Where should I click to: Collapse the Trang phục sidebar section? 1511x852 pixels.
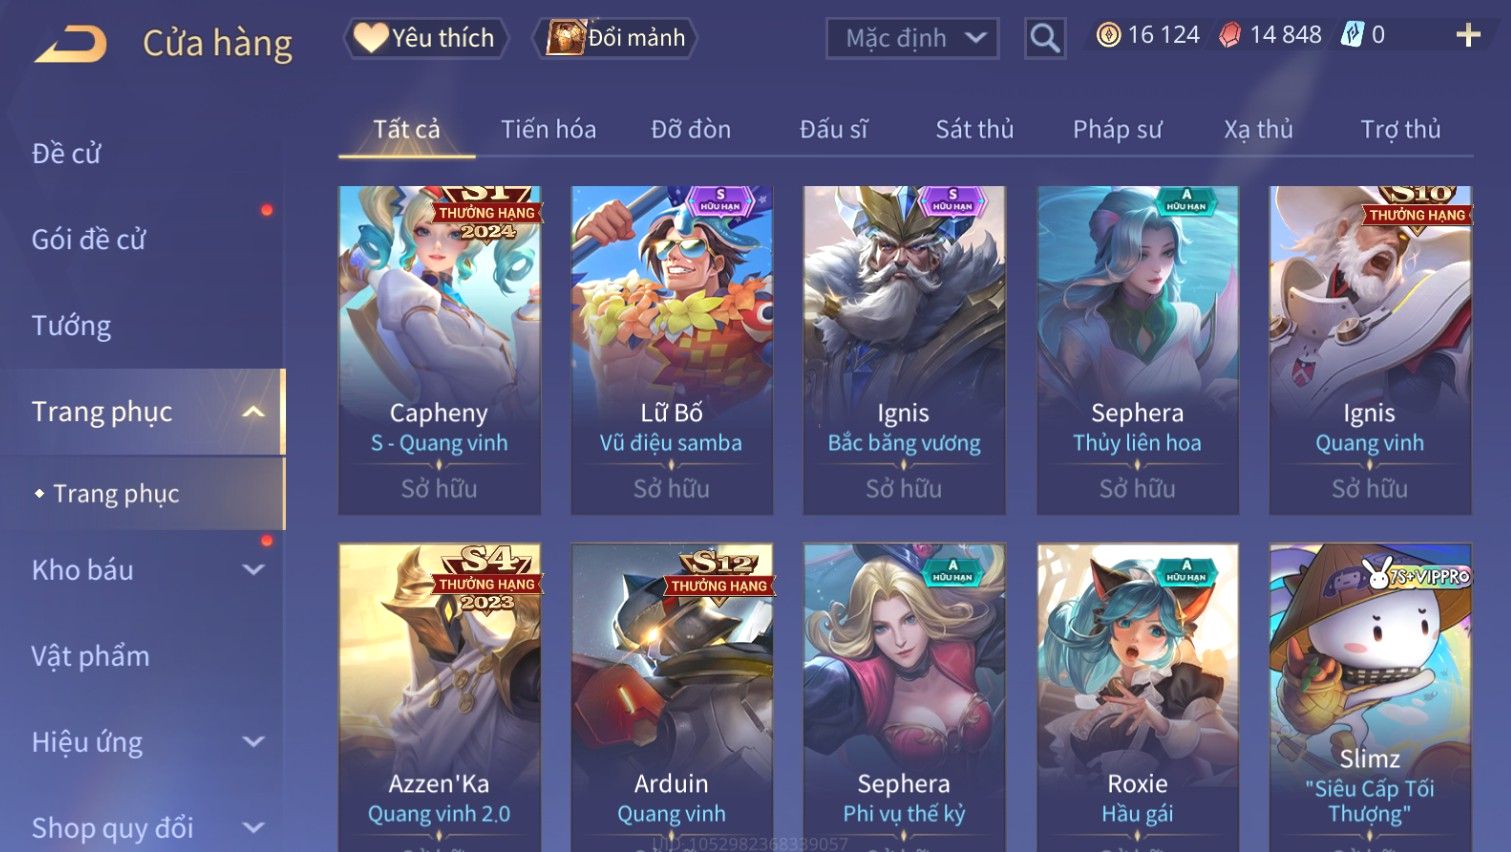(254, 412)
